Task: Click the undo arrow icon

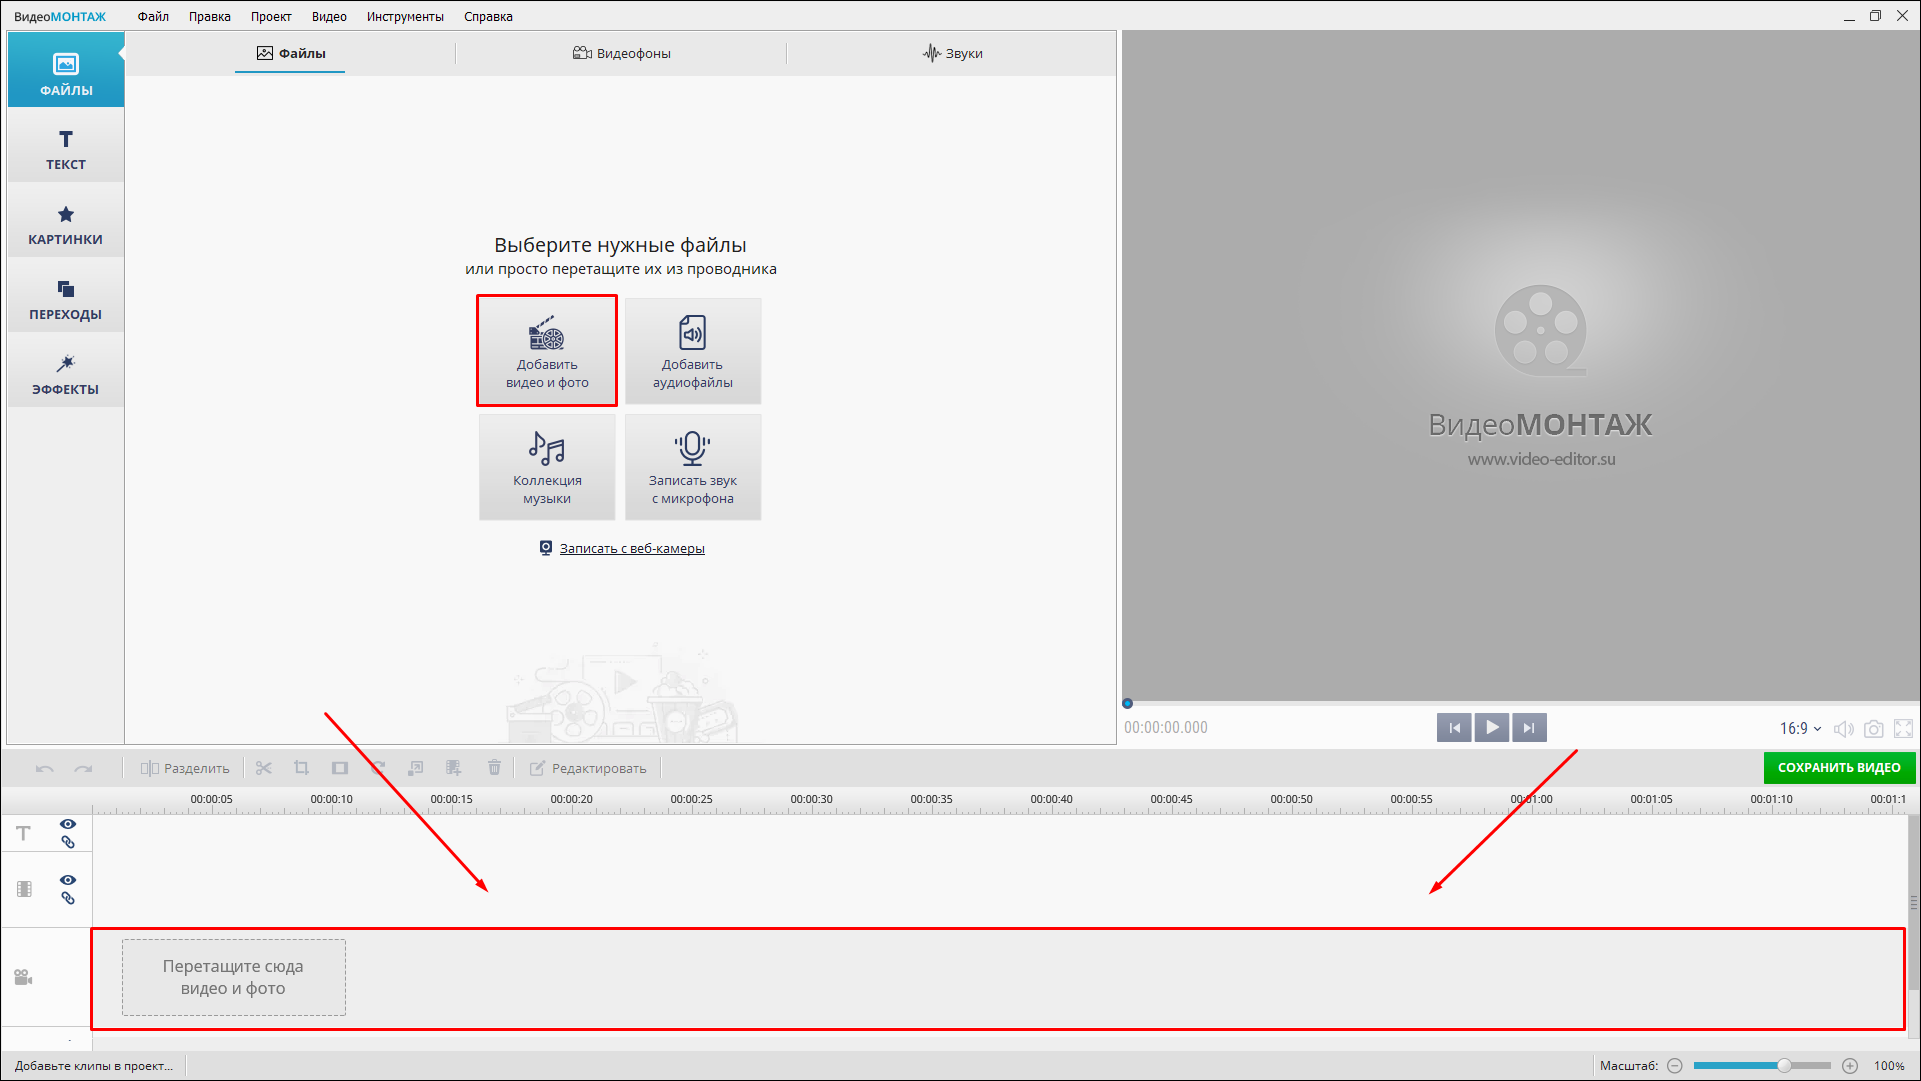Action: coord(44,768)
